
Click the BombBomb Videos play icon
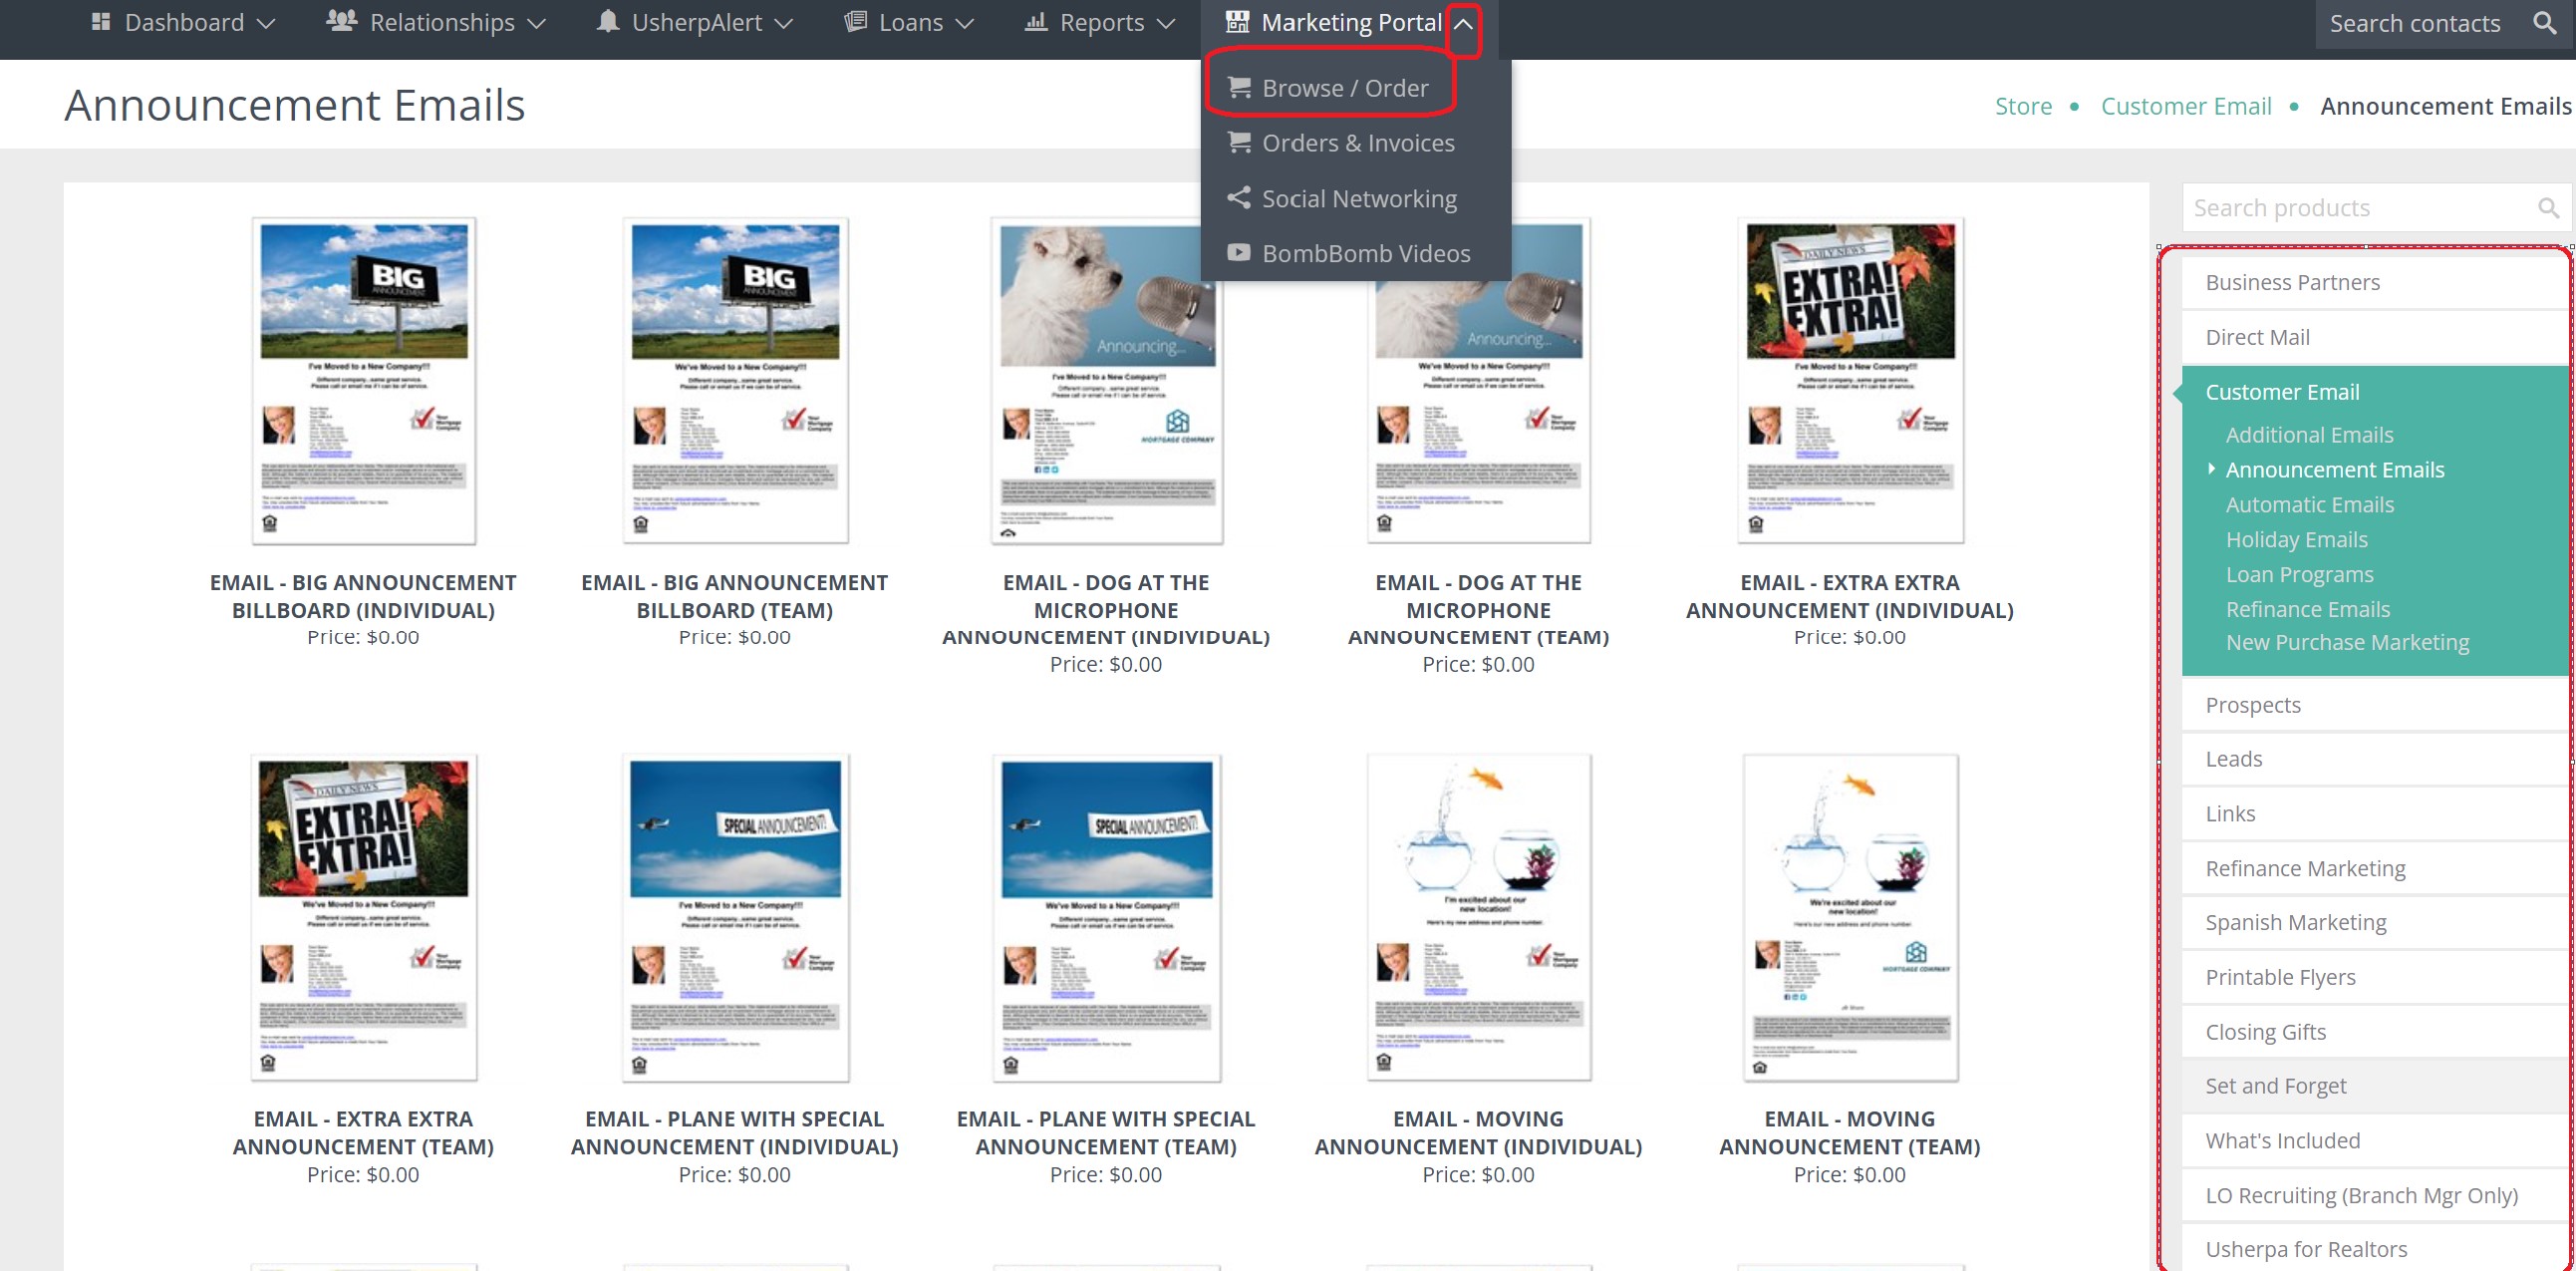click(1239, 253)
